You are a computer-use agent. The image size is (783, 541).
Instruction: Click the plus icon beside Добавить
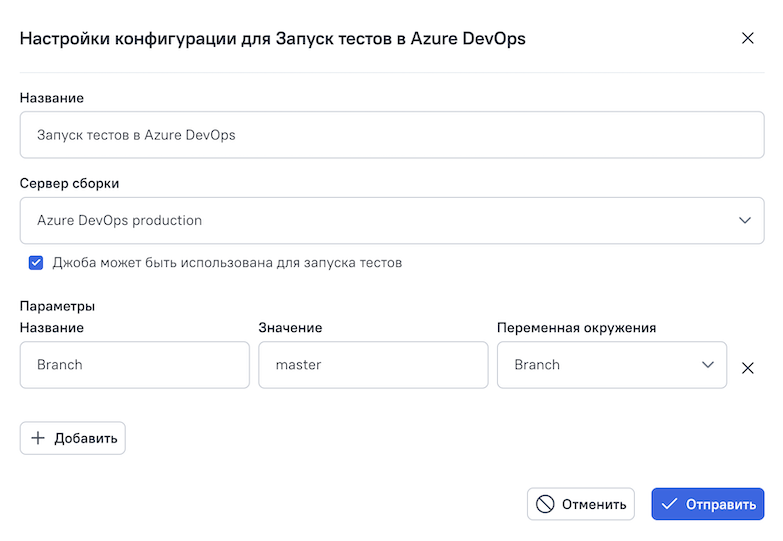click(x=38, y=438)
